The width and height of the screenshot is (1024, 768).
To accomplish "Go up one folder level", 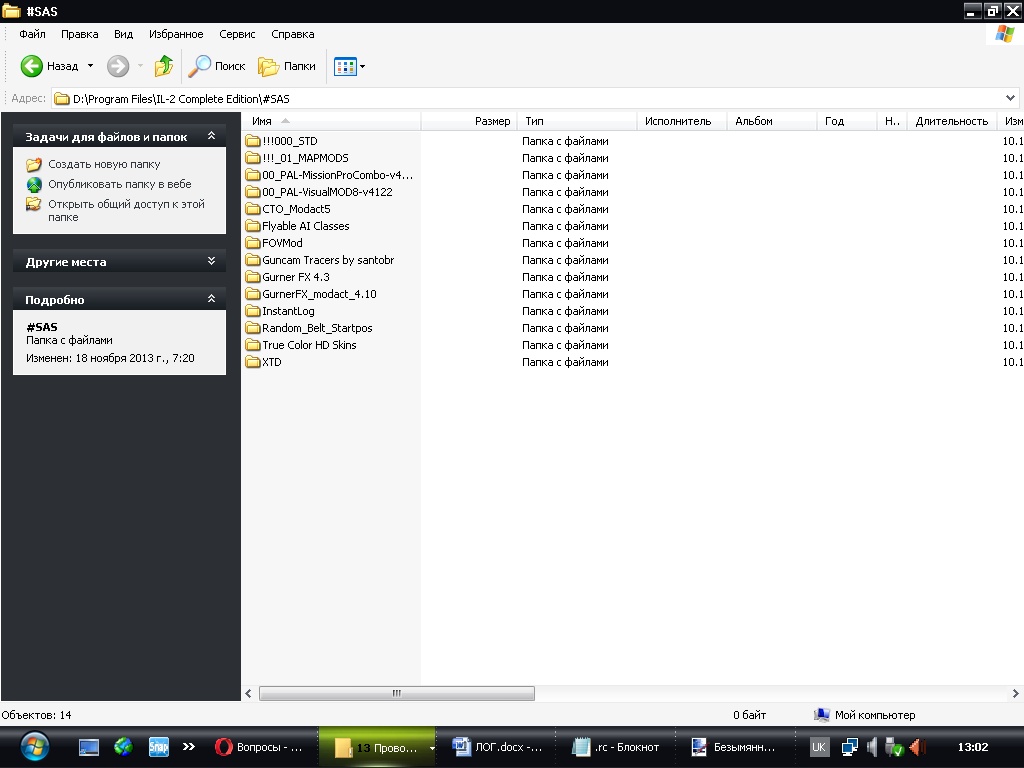I will click(x=164, y=66).
